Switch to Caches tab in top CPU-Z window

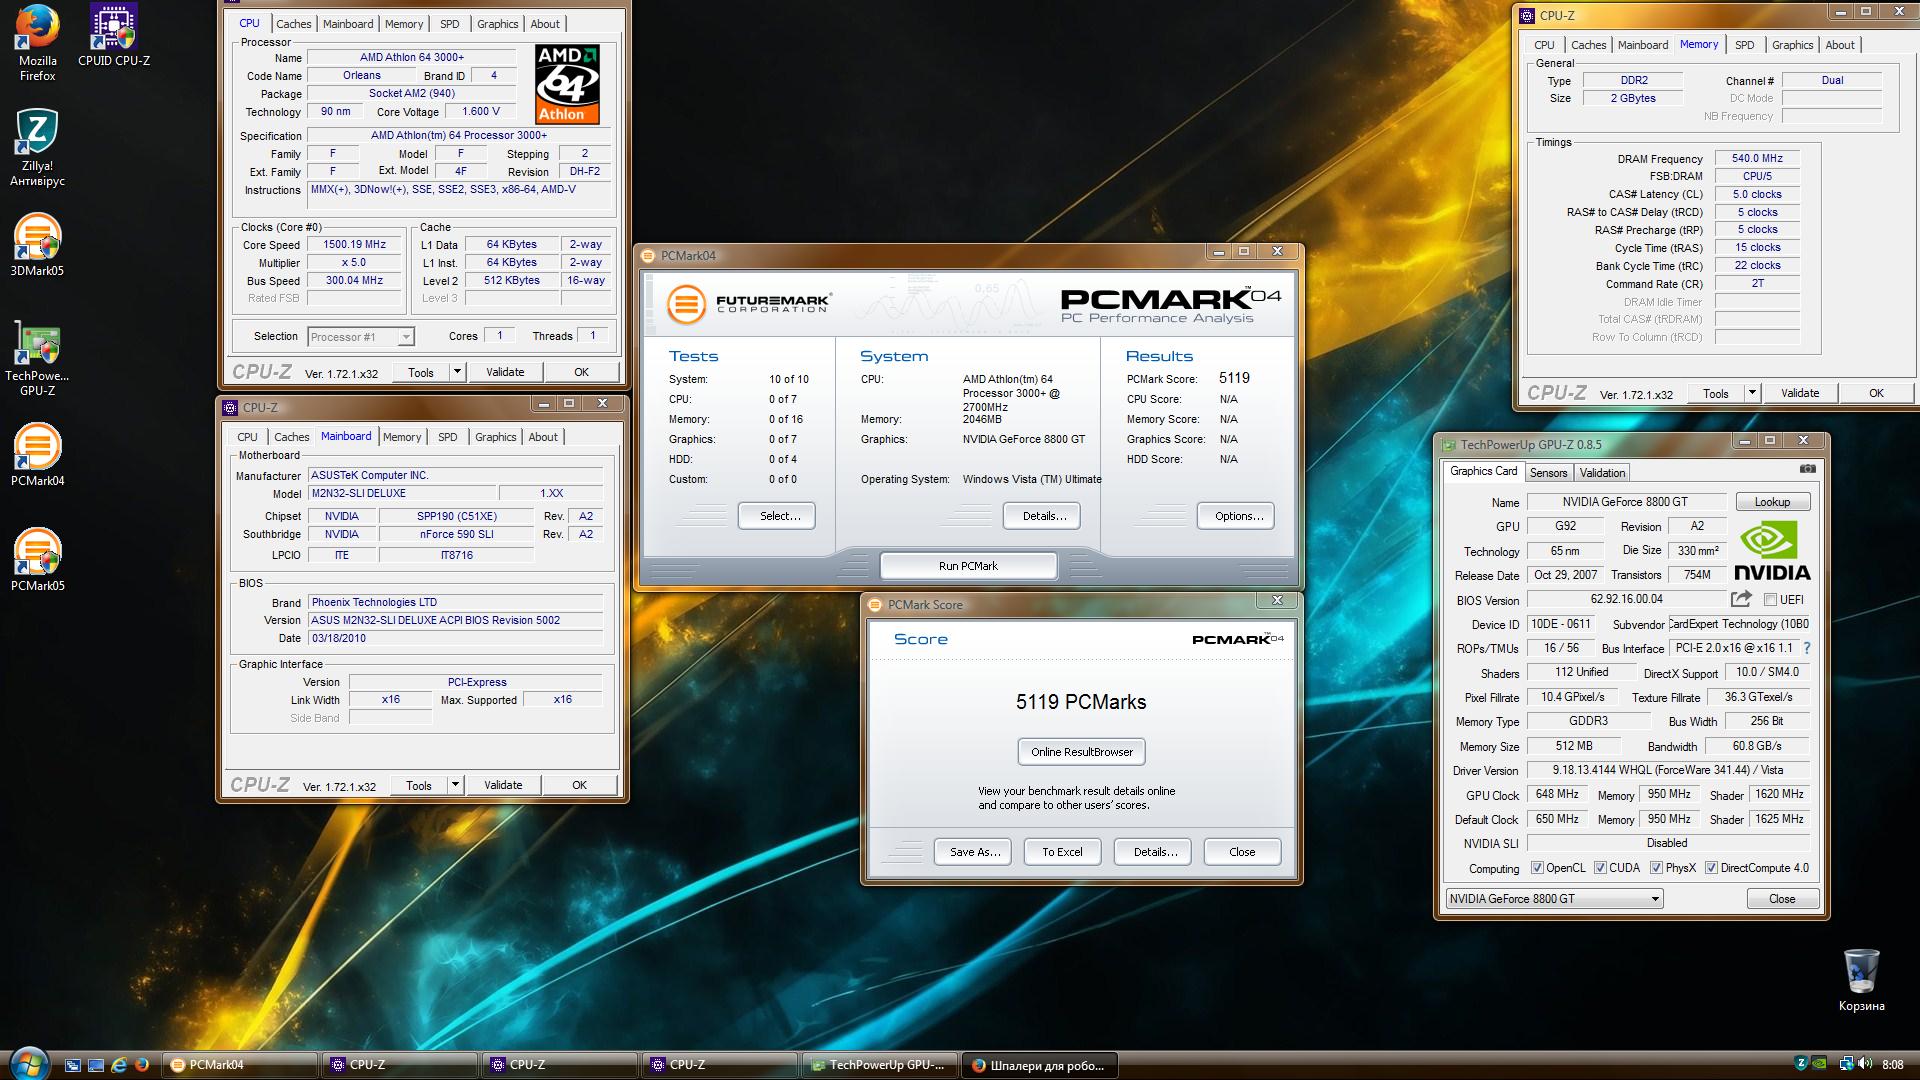pos(294,24)
